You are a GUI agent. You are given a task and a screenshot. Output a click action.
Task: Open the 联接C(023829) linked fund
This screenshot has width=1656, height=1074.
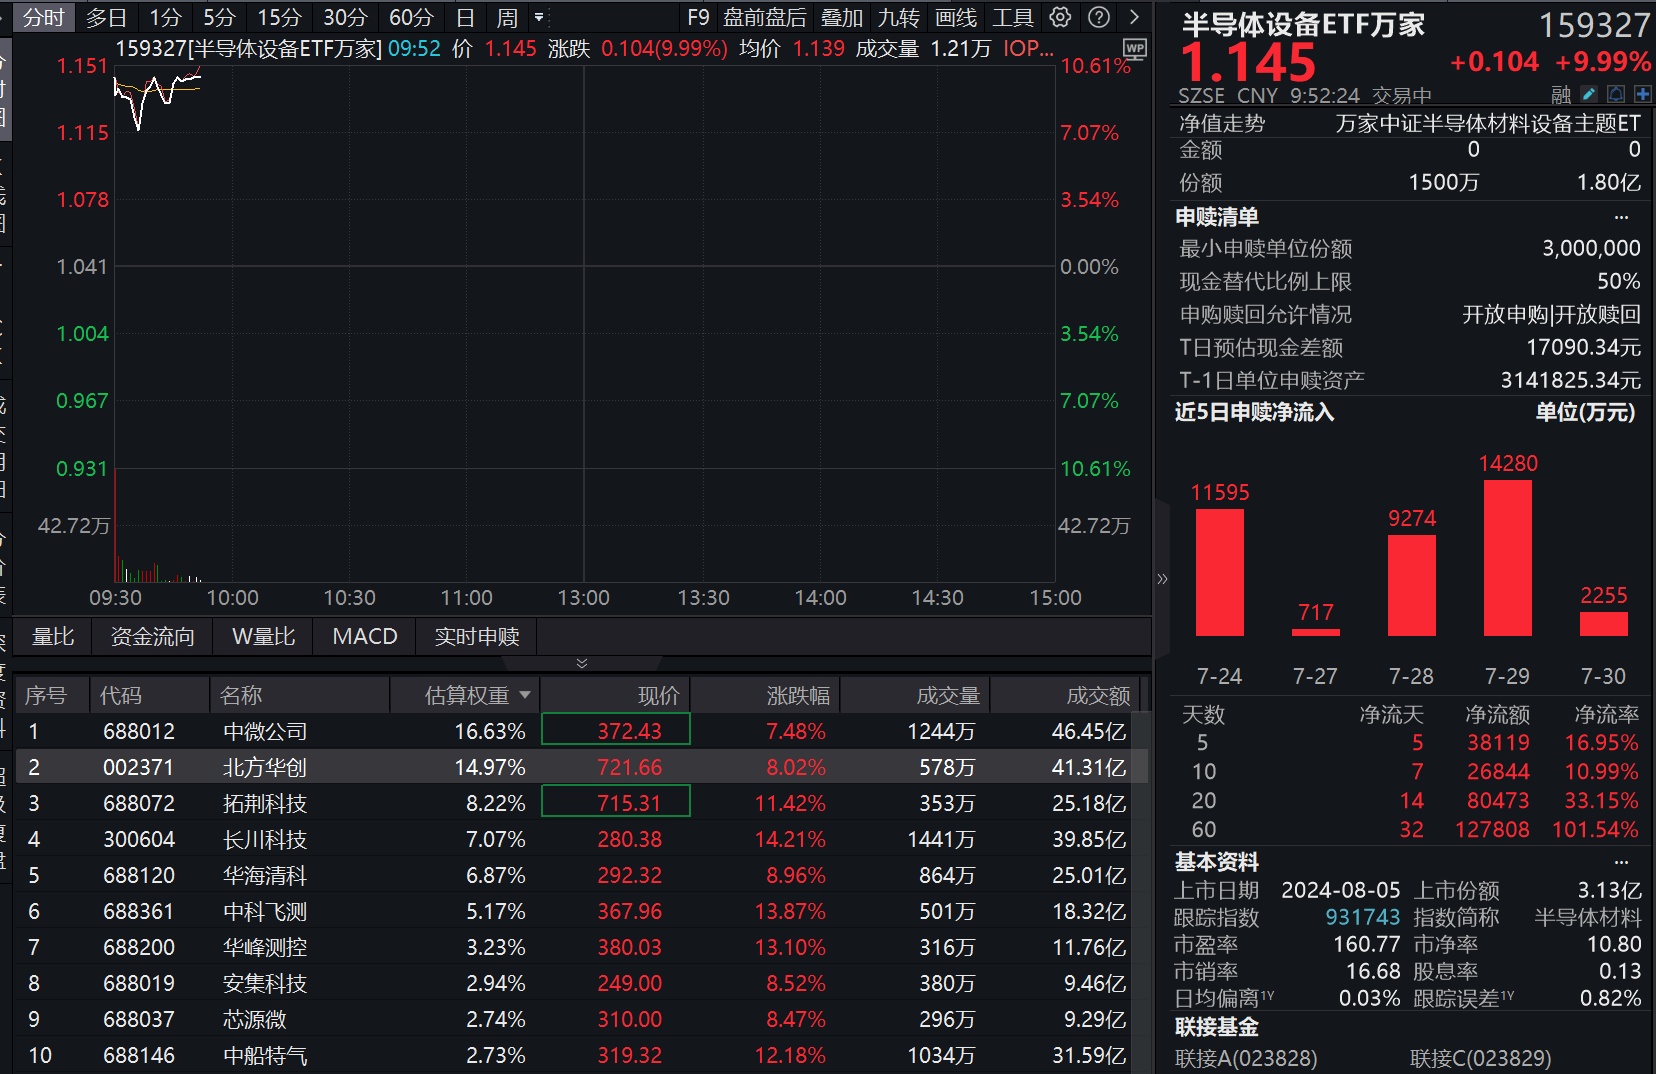click(1481, 1058)
